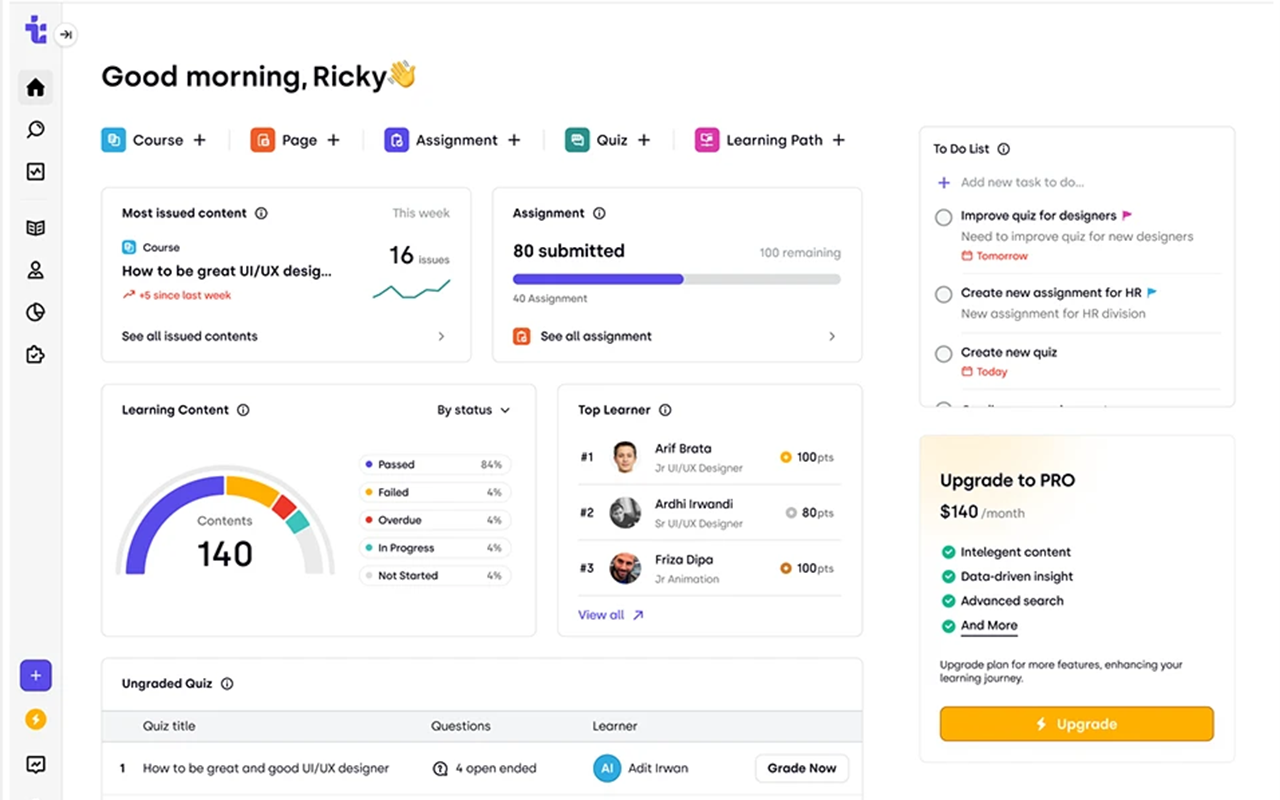Viewport: 1280px width, 800px height.
Task: Create a new Learning Path
Action: (x=839, y=140)
